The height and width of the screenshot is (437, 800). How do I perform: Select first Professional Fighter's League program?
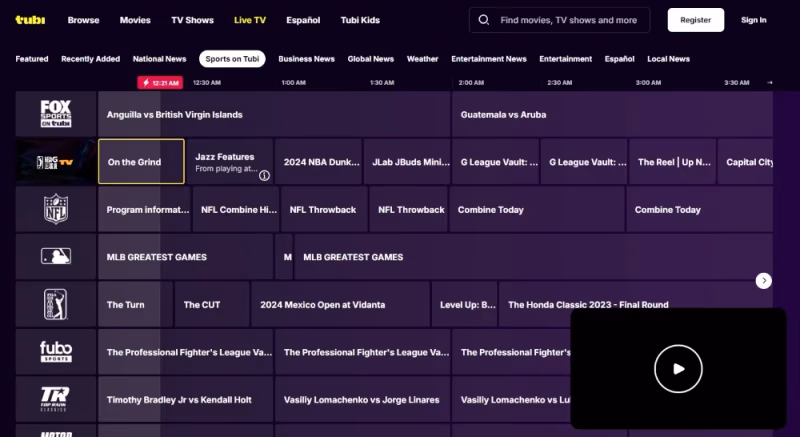[x=185, y=352]
